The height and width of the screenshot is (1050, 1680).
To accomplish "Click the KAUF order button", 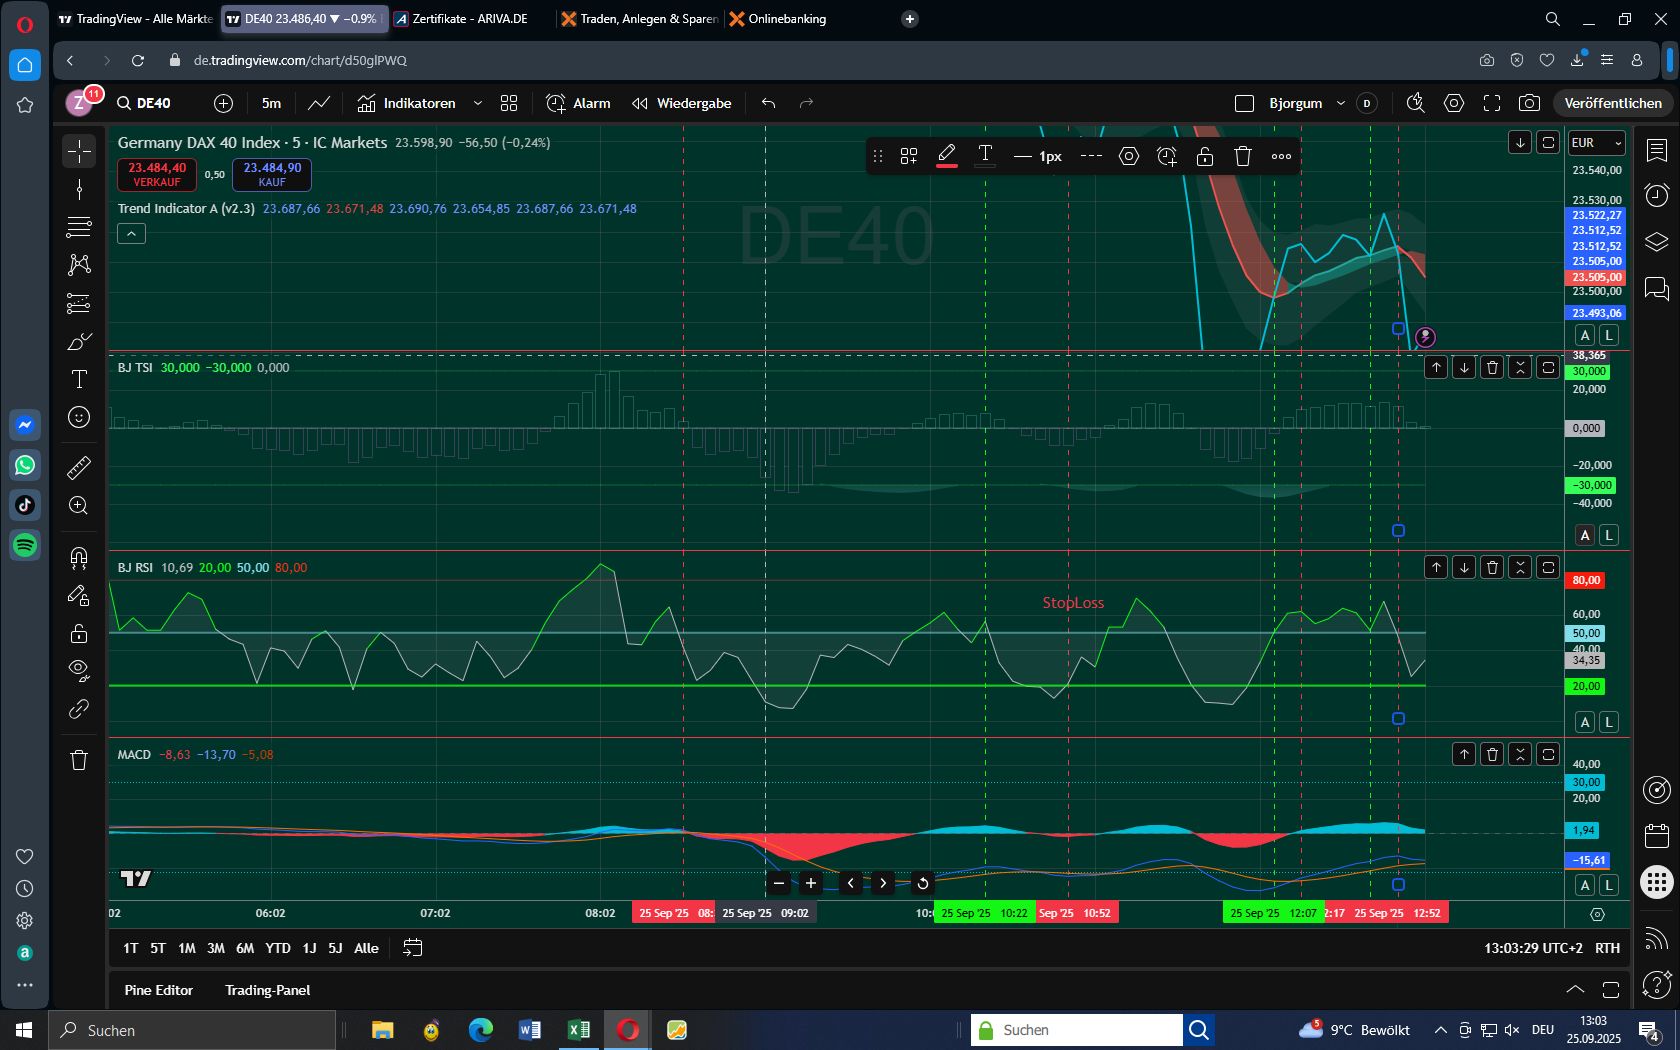I will [271, 174].
